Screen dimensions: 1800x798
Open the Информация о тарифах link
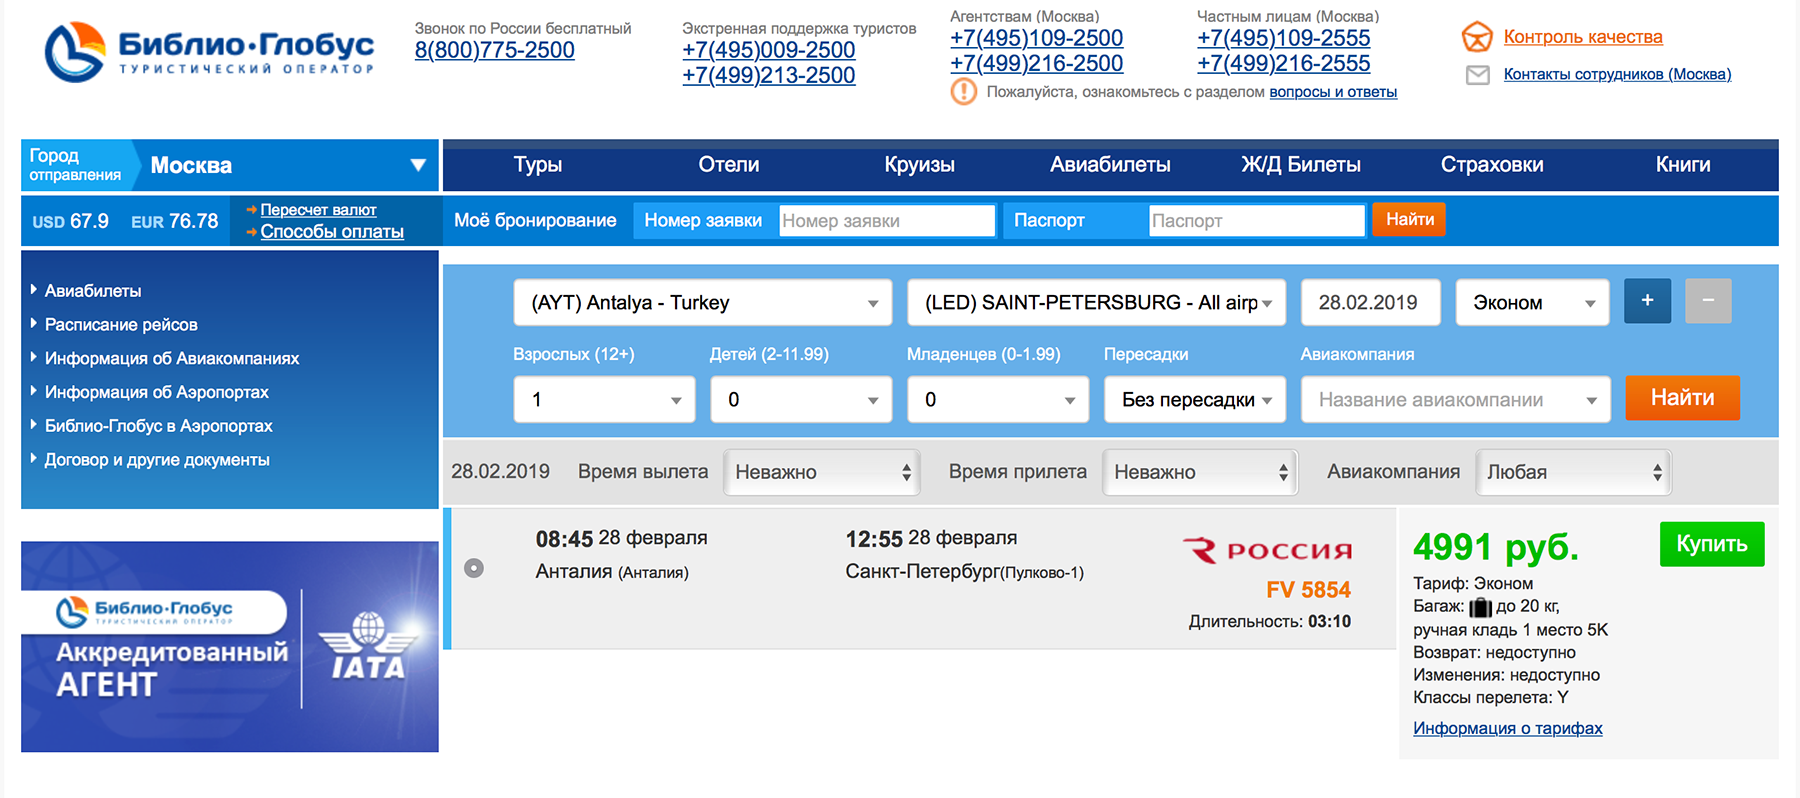1507,728
